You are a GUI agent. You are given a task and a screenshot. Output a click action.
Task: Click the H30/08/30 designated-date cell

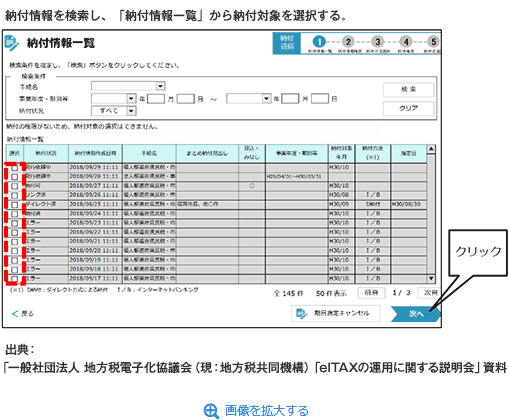(409, 204)
